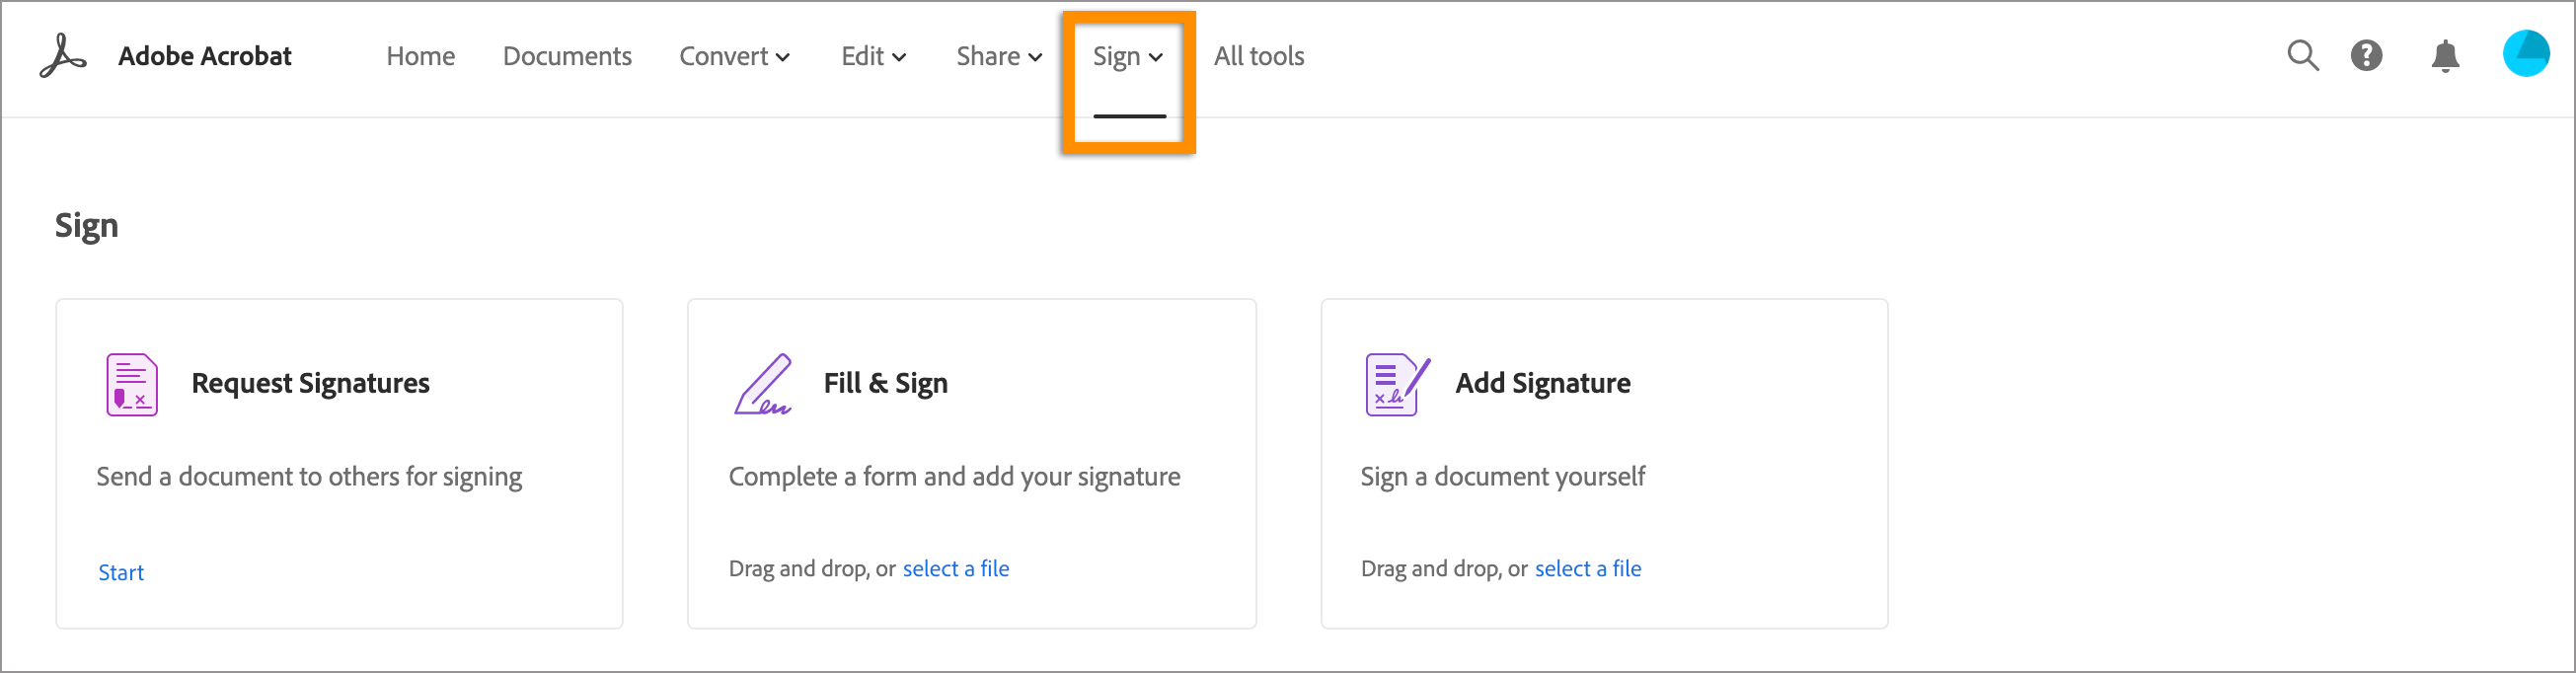Image resolution: width=2576 pixels, height=673 pixels.
Task: Expand the Edit dropdown menu
Action: click(x=873, y=57)
